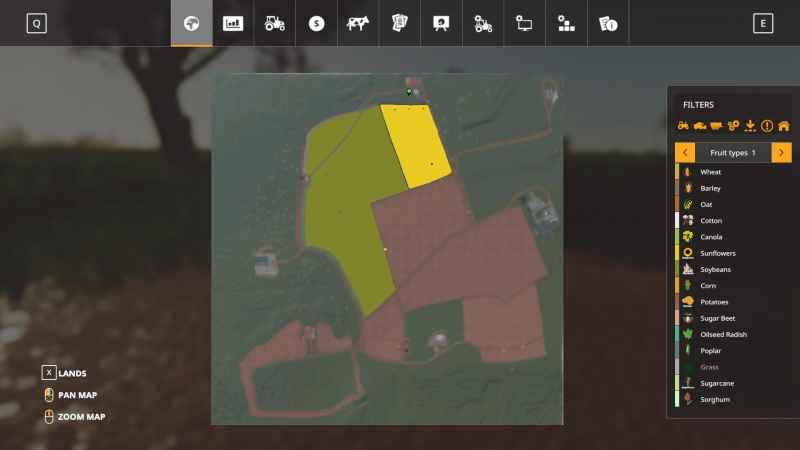Toggle the unloading download-arrow map filter
The height and width of the screenshot is (450, 800).
(x=750, y=126)
